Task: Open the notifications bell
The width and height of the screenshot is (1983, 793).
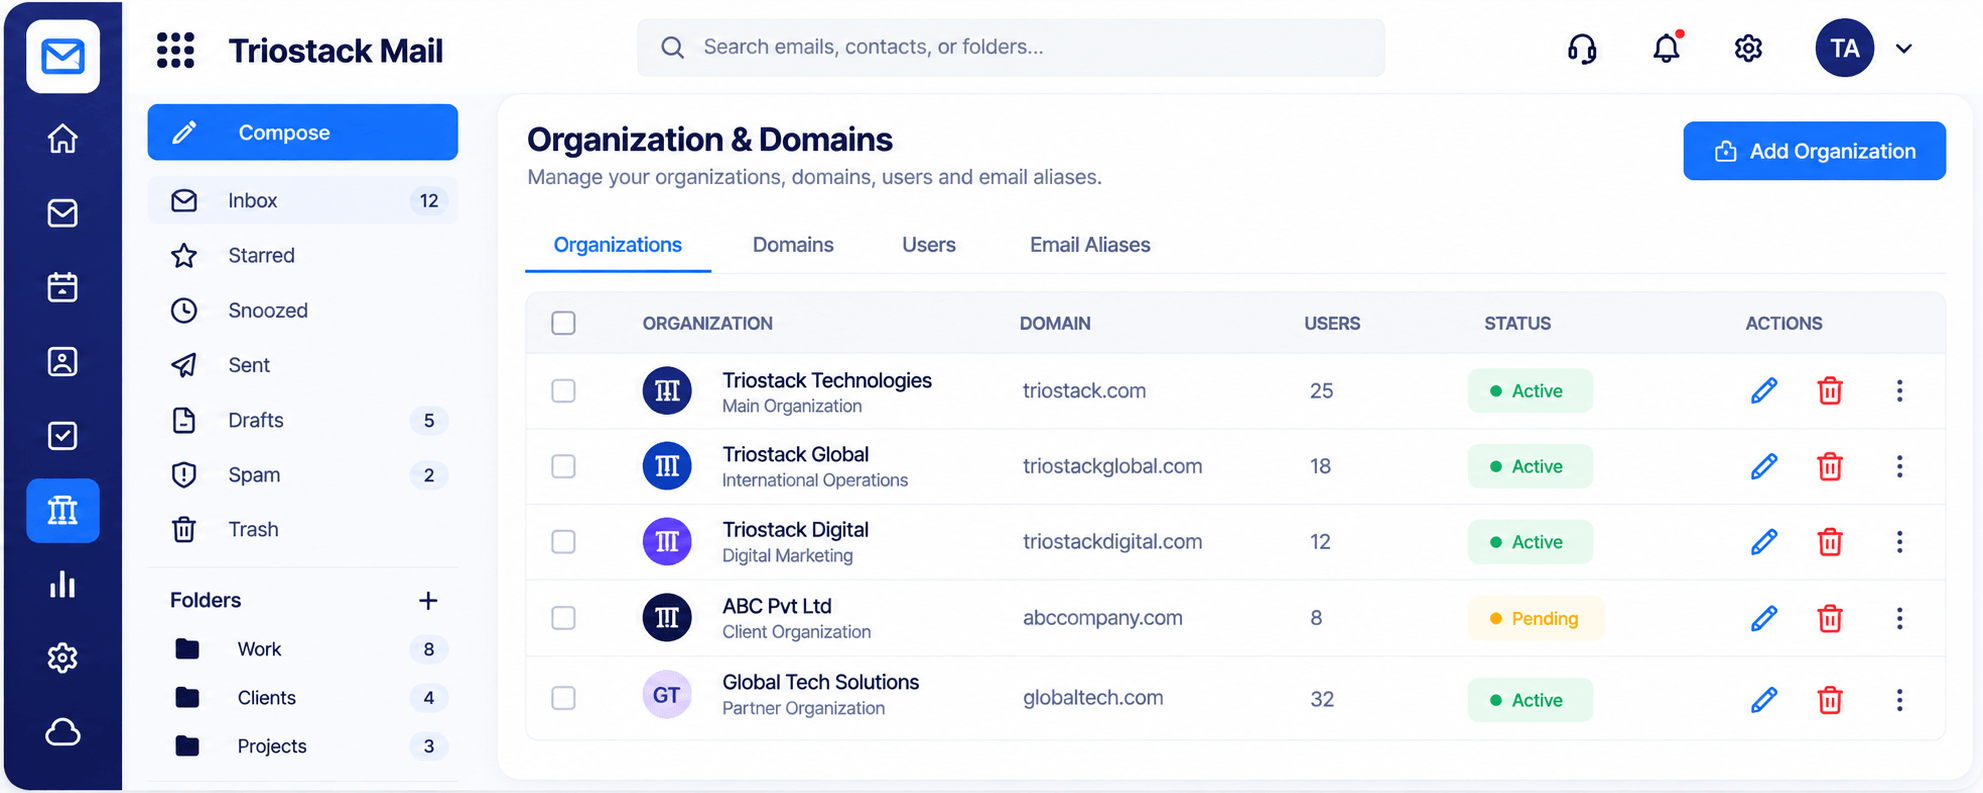Action: tap(1666, 47)
